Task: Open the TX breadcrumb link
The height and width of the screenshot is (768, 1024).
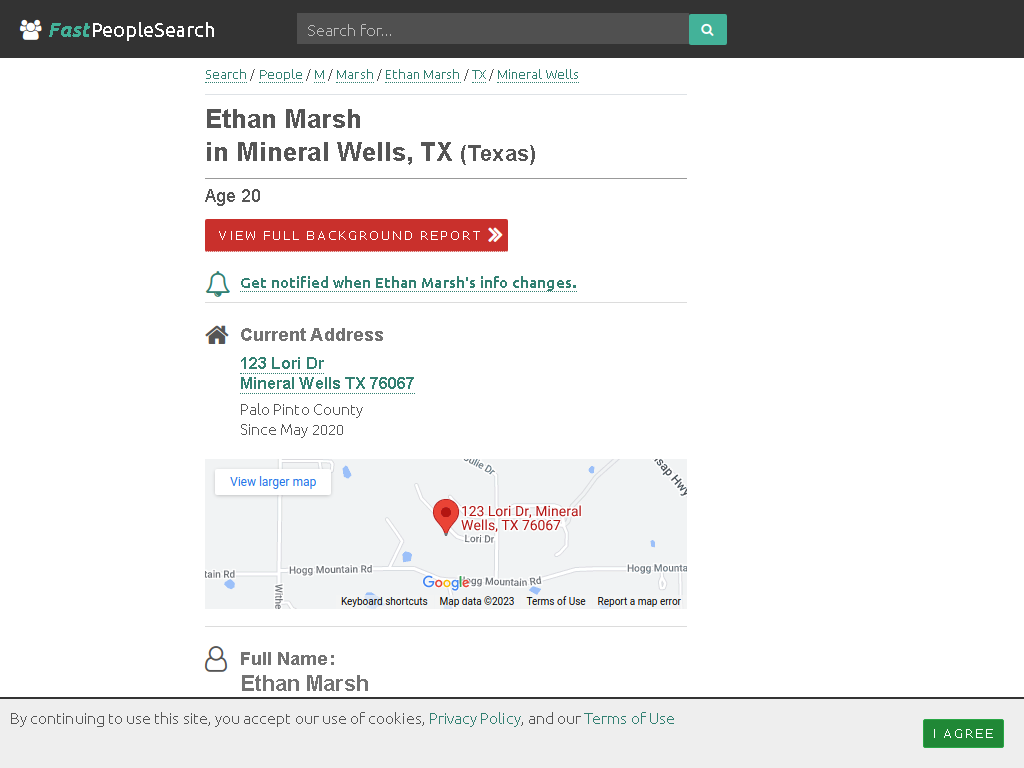Action: (x=479, y=74)
